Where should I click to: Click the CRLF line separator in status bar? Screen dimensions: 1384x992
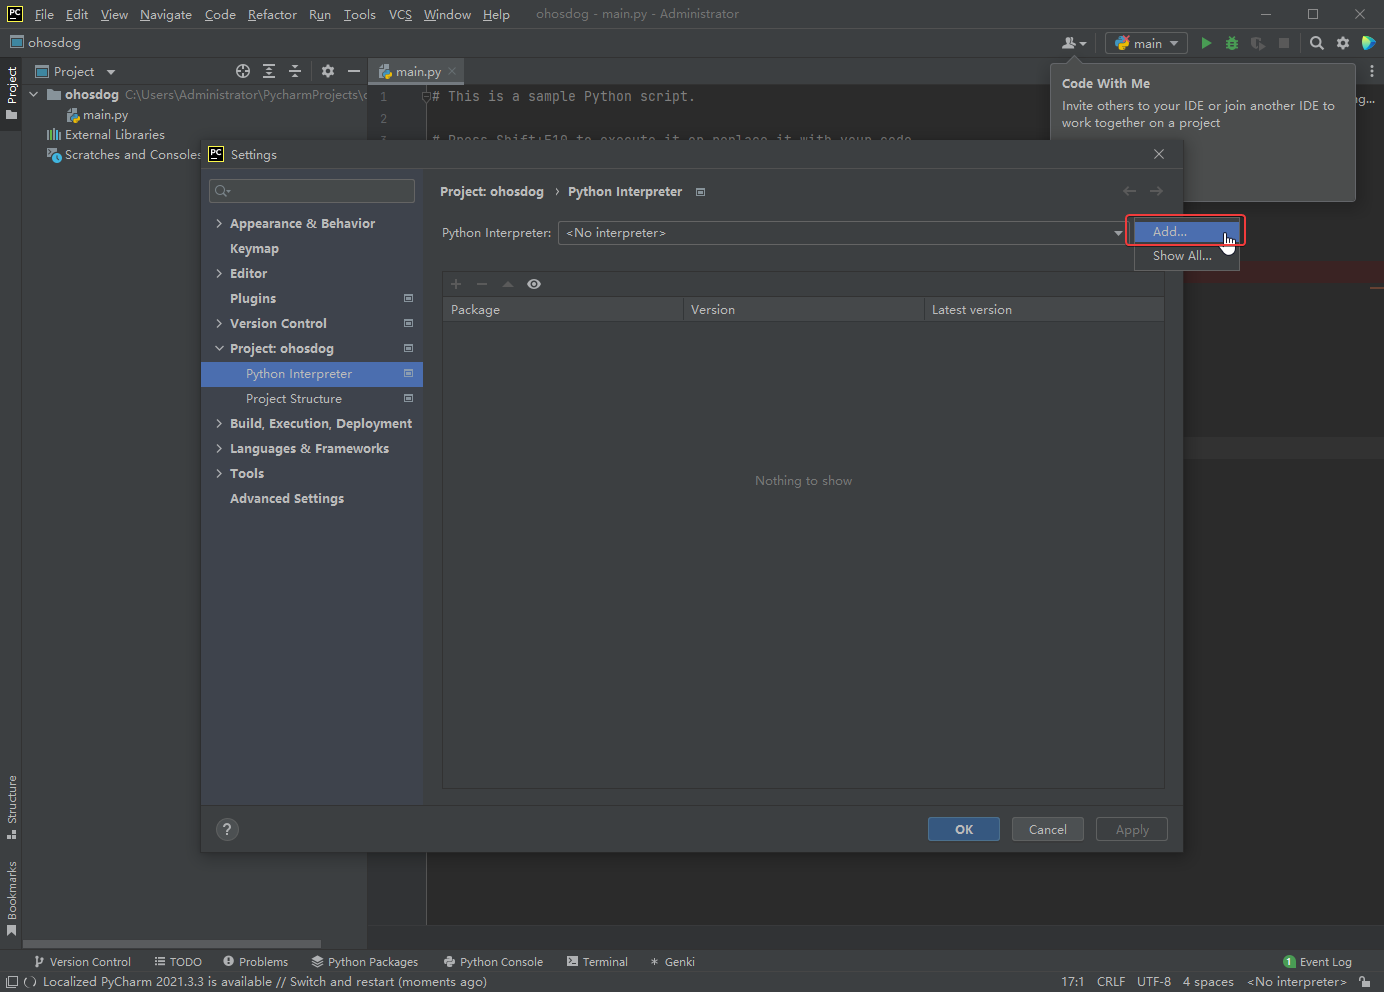[x=1111, y=982]
